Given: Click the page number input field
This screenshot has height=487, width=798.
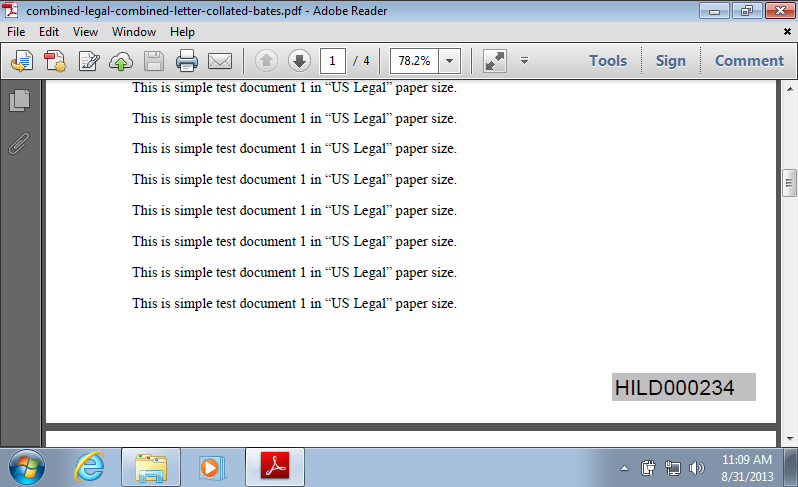Looking at the screenshot, I should [x=333, y=61].
